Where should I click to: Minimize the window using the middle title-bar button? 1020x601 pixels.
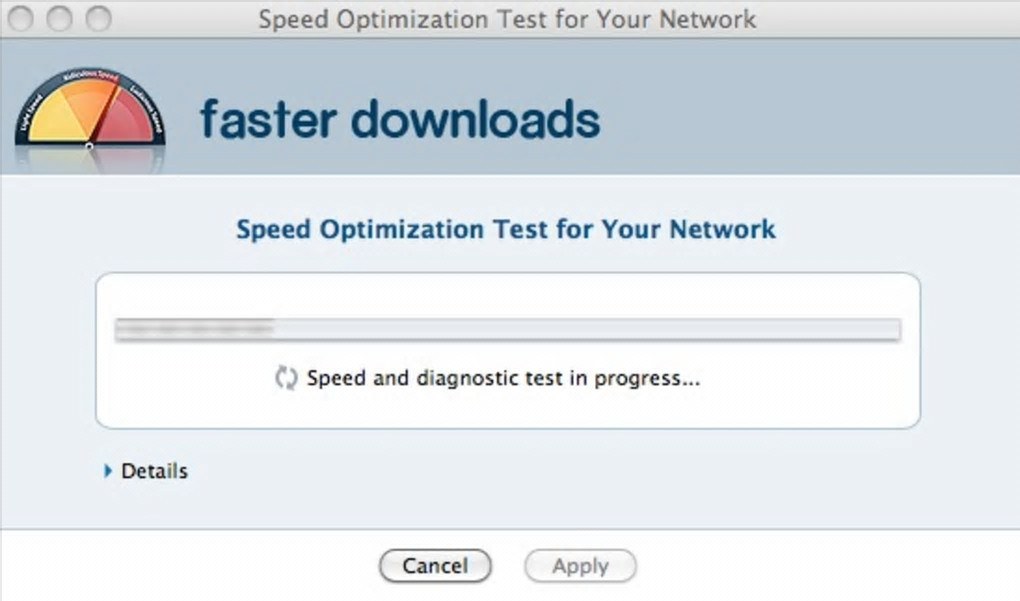60,19
